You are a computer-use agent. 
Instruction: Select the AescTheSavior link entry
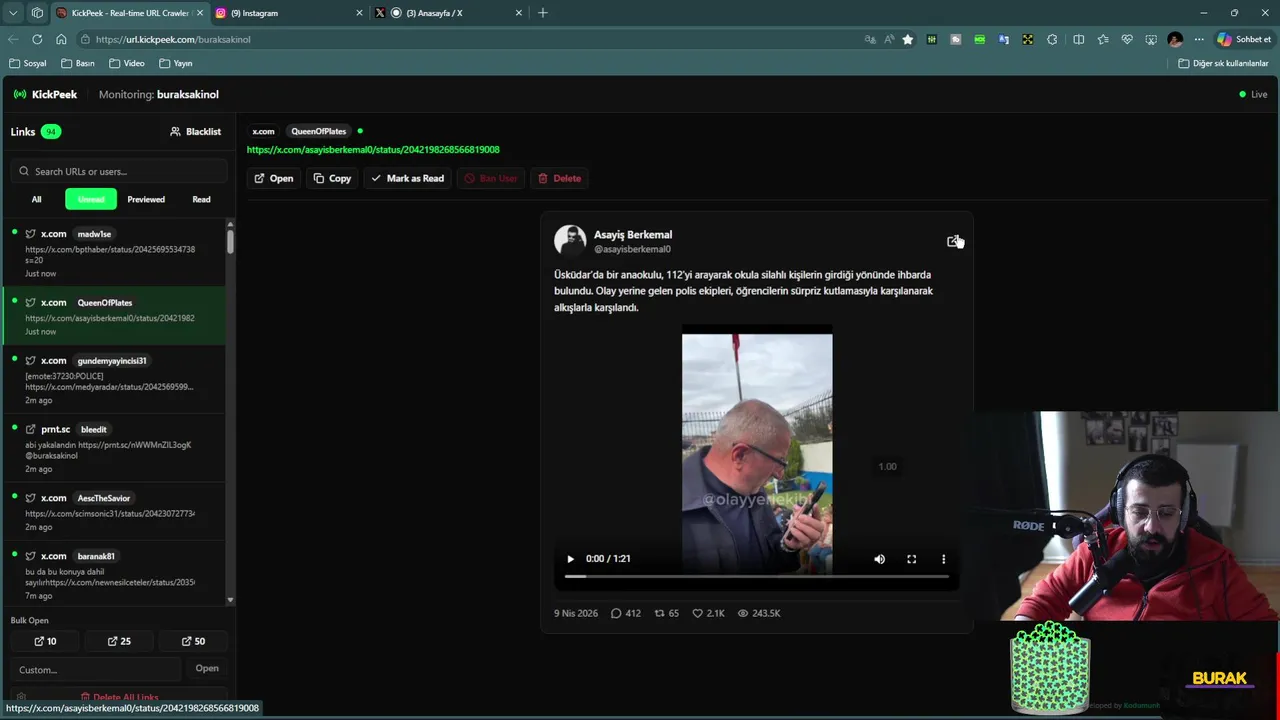114,512
